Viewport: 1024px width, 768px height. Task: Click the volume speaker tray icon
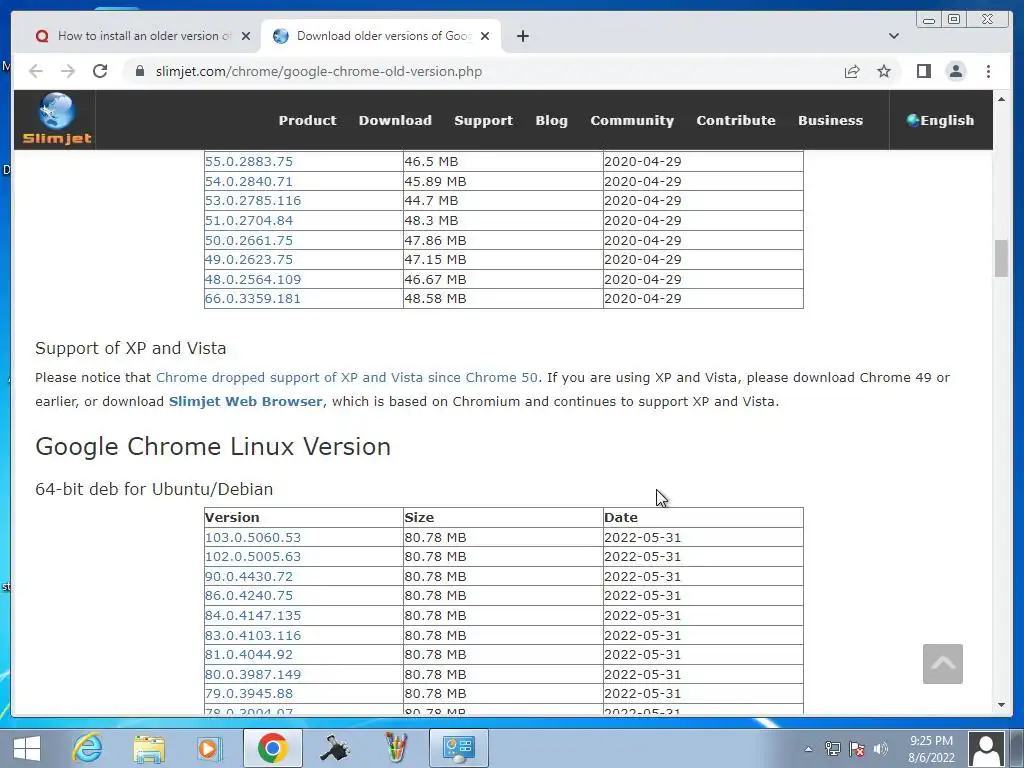[881, 749]
